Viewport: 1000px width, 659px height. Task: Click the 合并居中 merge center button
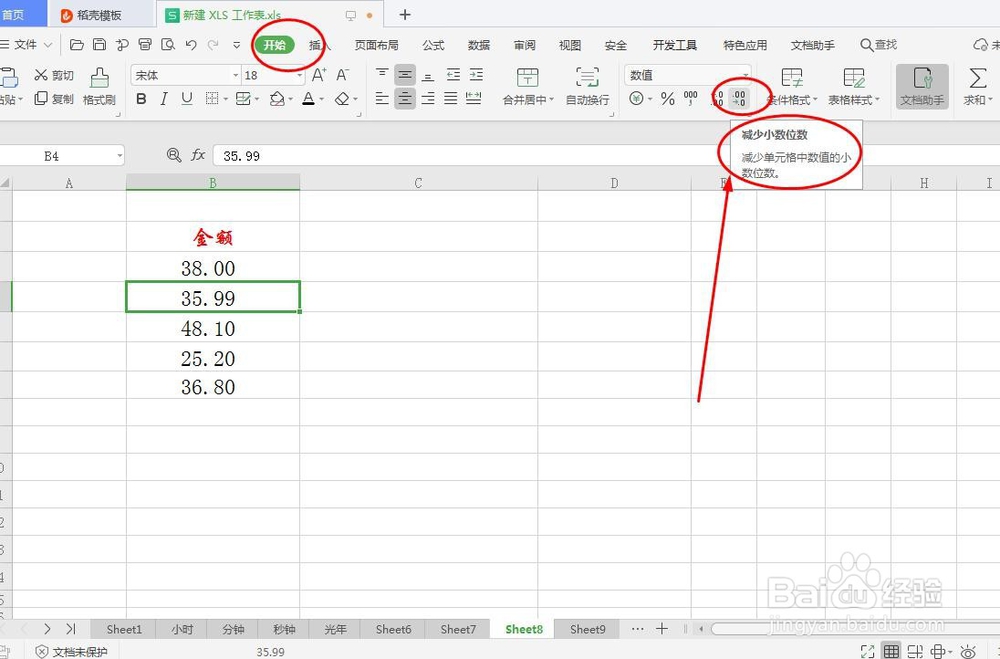[527, 87]
